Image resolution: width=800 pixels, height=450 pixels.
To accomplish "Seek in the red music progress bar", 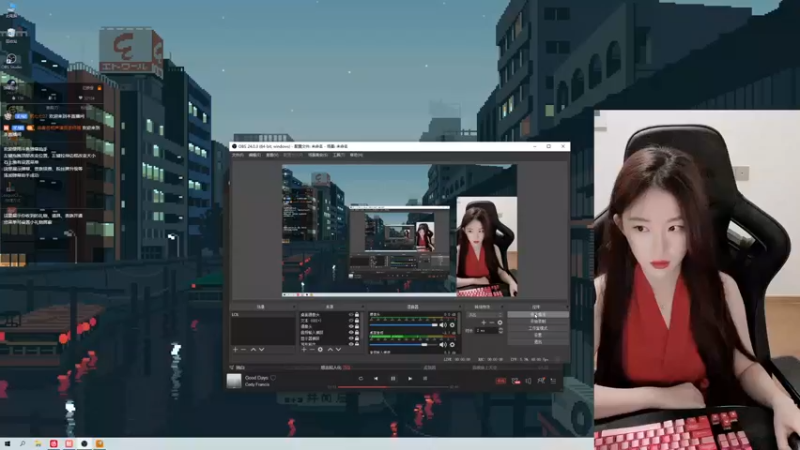I will 393,387.
